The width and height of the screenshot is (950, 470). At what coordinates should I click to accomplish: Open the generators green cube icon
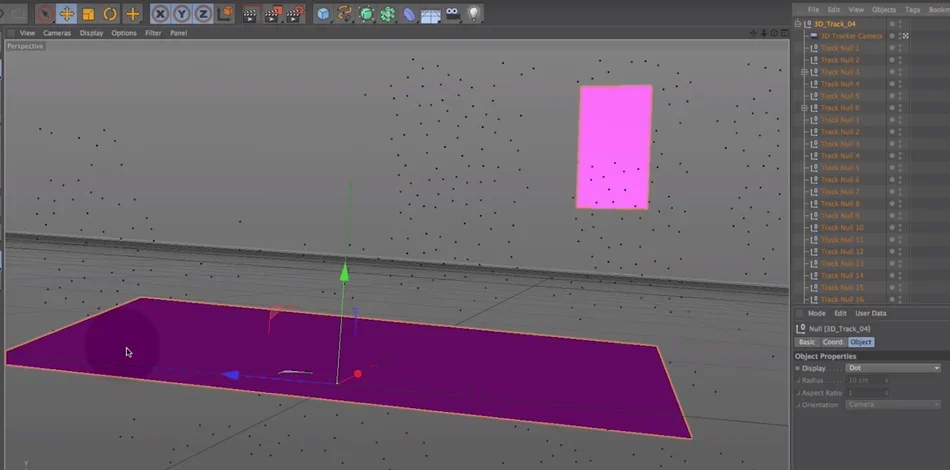[x=367, y=14]
